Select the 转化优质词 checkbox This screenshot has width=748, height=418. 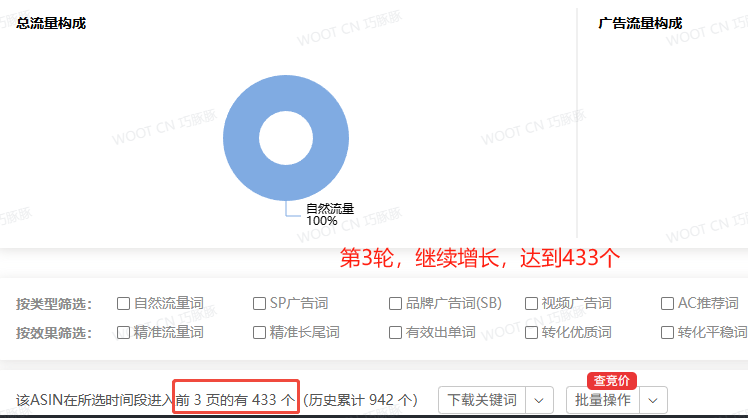pyautogui.click(x=531, y=332)
